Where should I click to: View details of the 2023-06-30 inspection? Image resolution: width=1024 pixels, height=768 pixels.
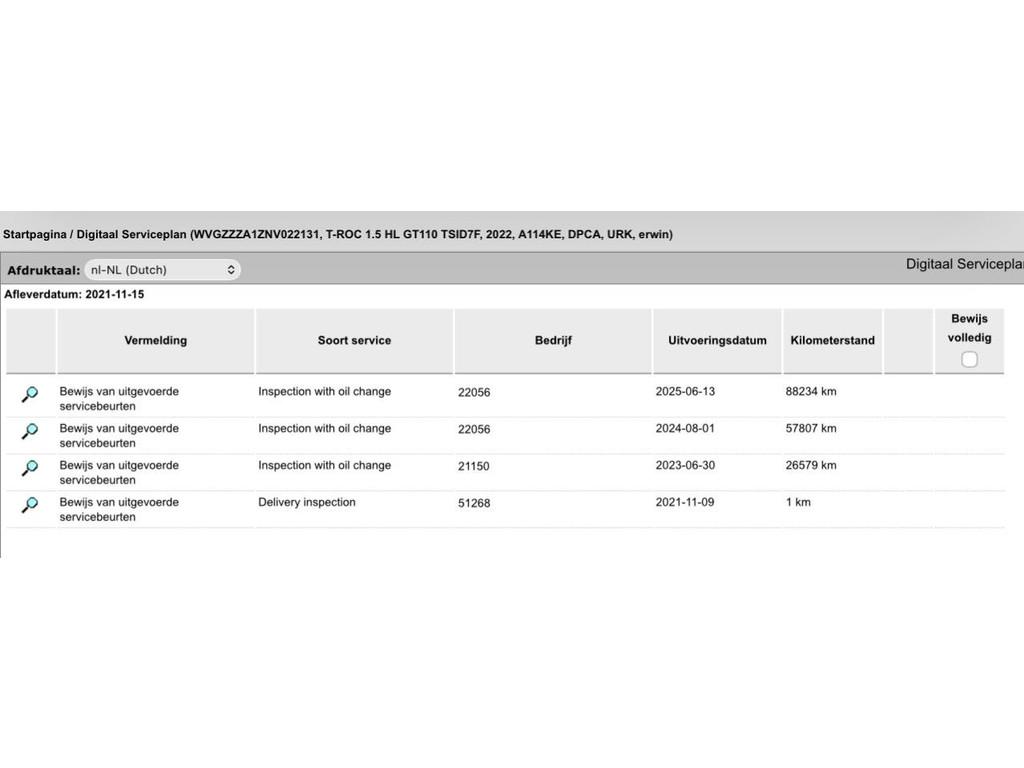coord(30,468)
